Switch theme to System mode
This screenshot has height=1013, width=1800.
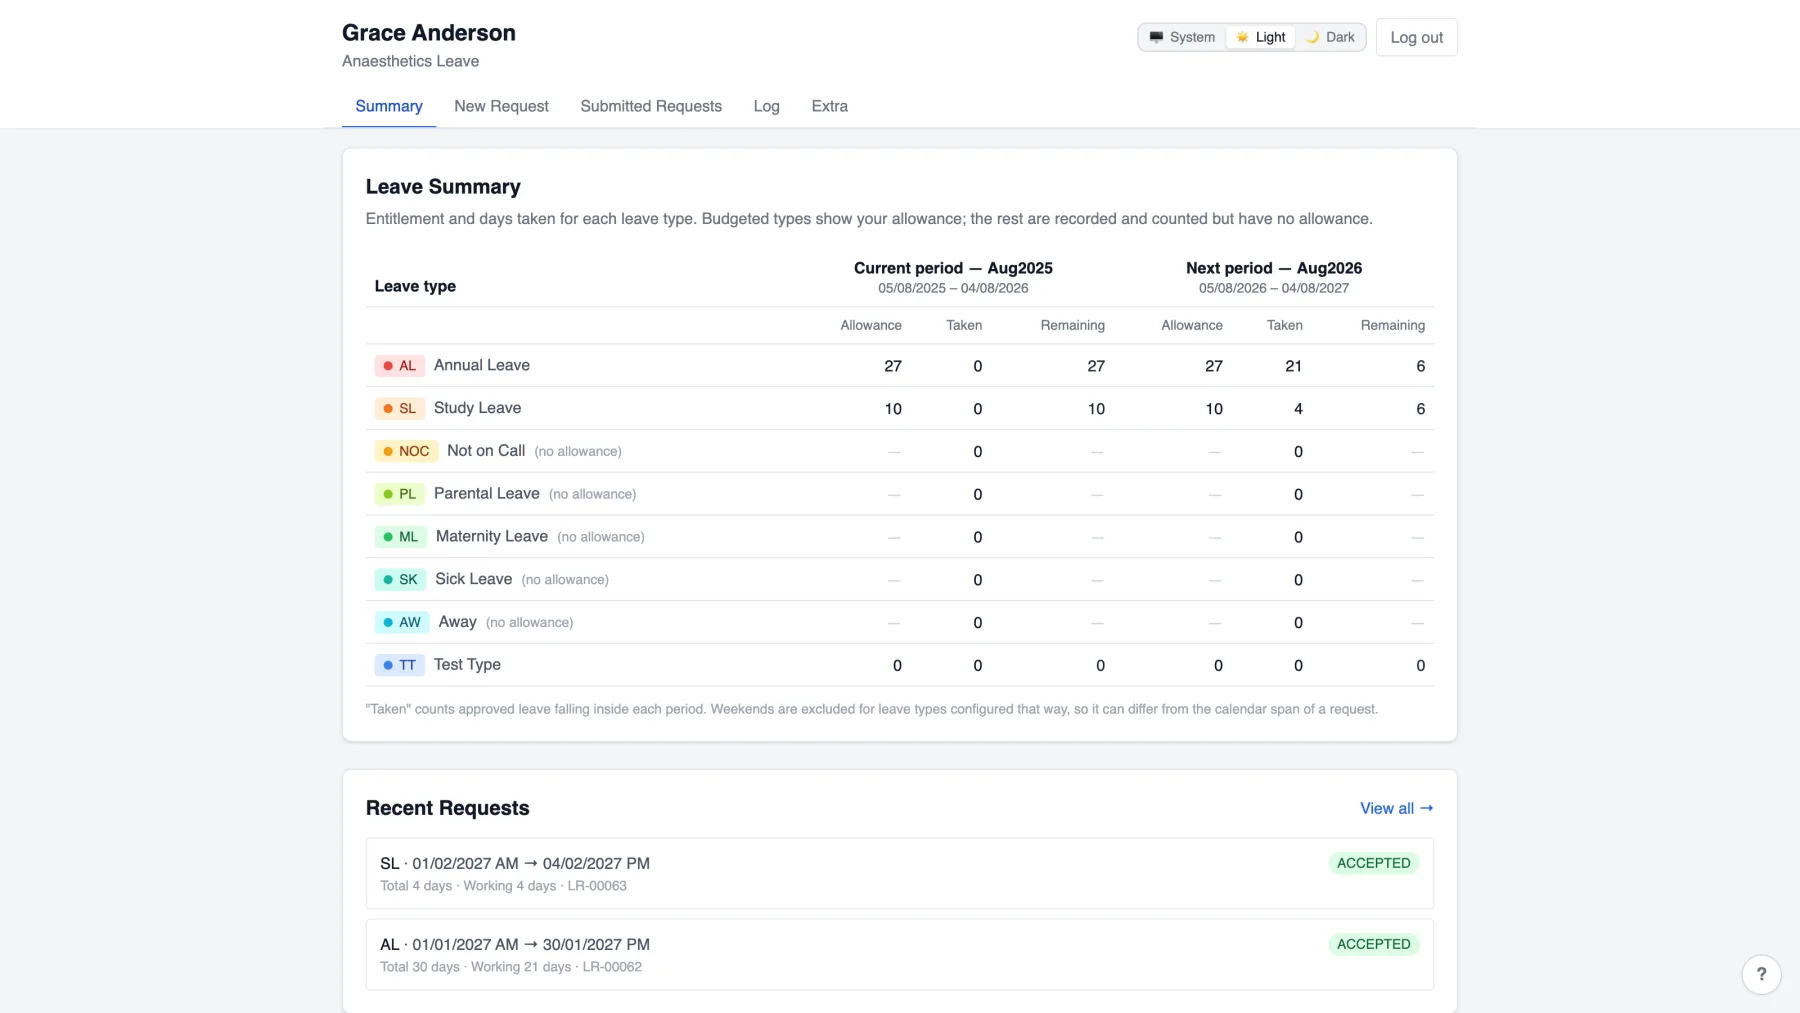coord(1182,37)
